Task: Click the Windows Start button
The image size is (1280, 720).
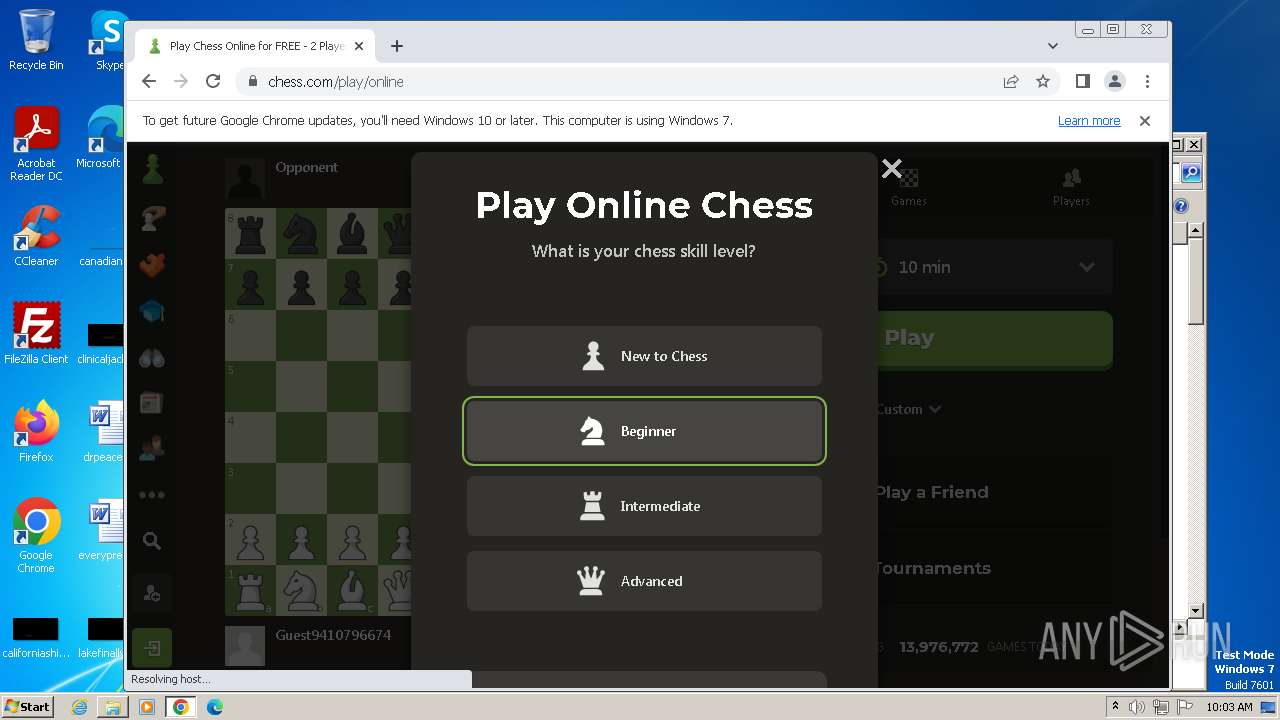Action: [28, 706]
